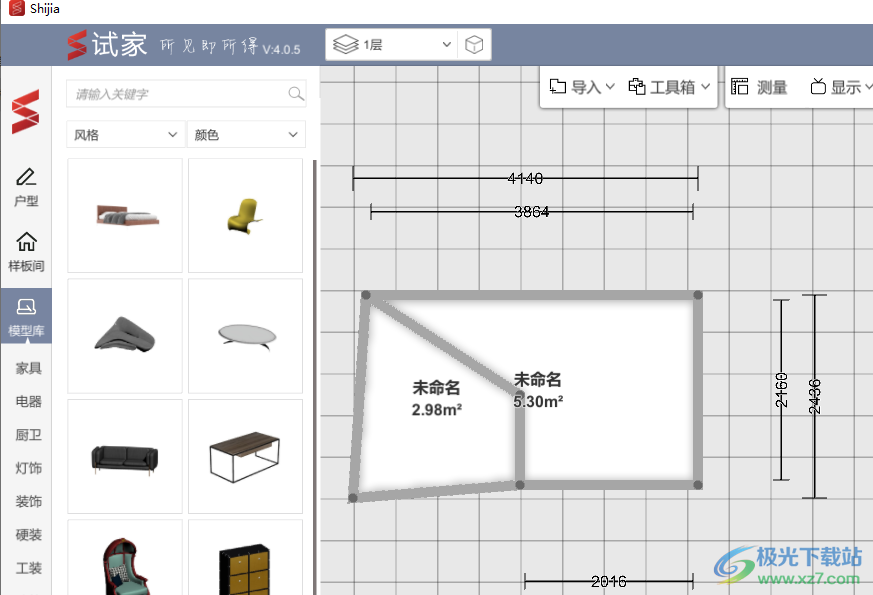Click the Shijia logo in the title bar
873x595 pixels.
[17, 8]
